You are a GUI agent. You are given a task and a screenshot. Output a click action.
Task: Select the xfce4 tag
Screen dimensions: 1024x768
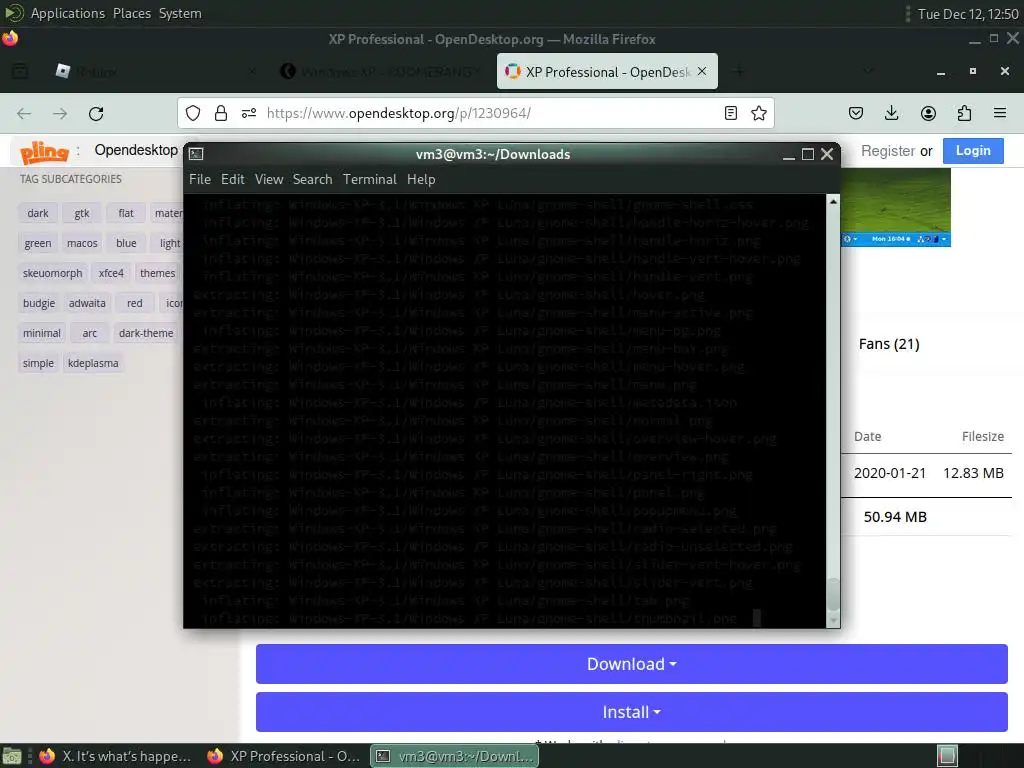(x=111, y=273)
